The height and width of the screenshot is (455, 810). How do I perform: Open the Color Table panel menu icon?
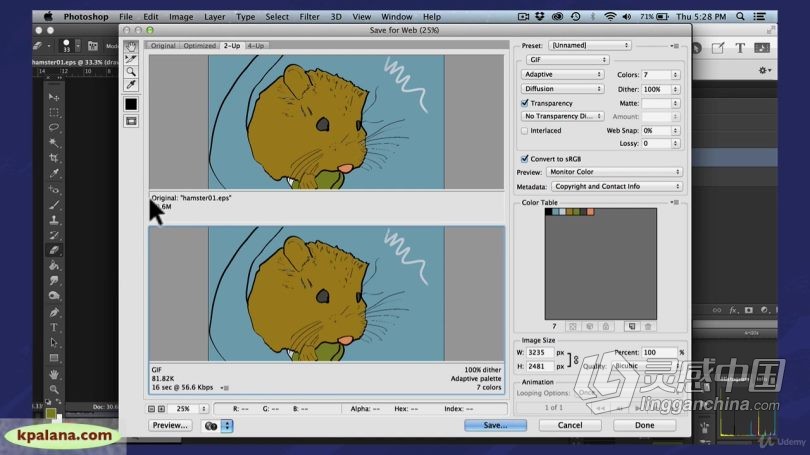coord(675,202)
